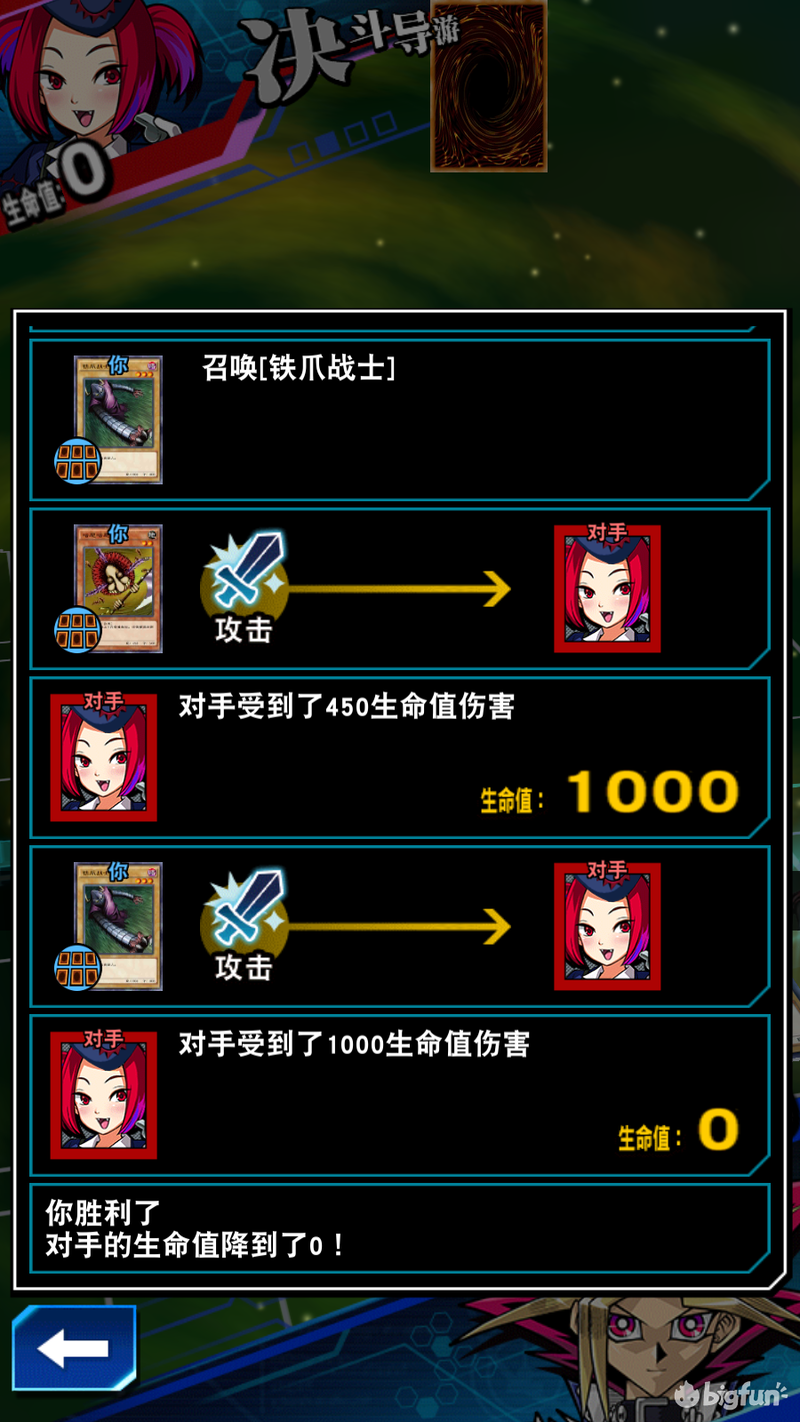Image resolution: width=800 pixels, height=1422 pixels.
Task: Tap the first attacking monster card thumbnail
Action: tap(118, 588)
